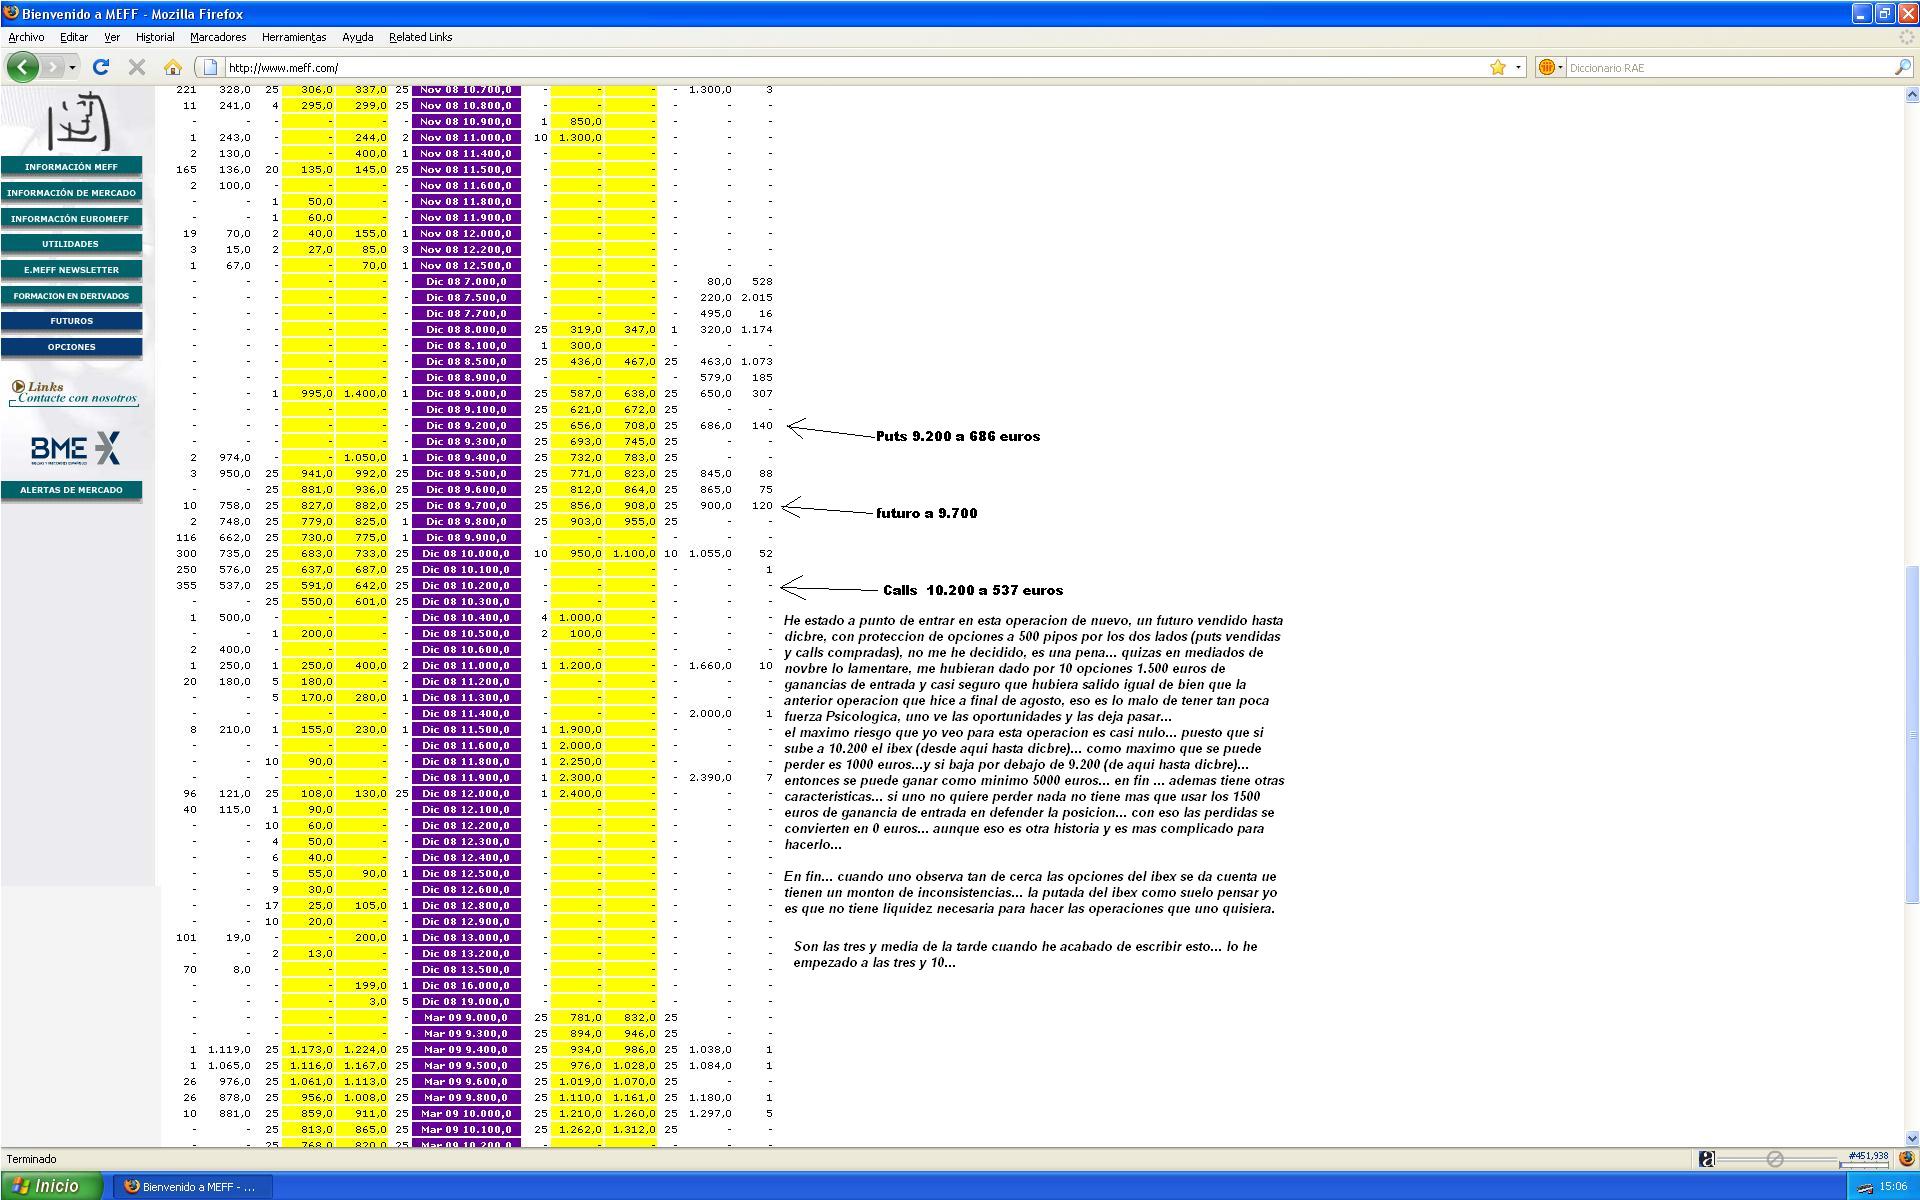Screen dimensions: 1920x1200
Task: Click the stop loading X icon
Action: (137, 67)
